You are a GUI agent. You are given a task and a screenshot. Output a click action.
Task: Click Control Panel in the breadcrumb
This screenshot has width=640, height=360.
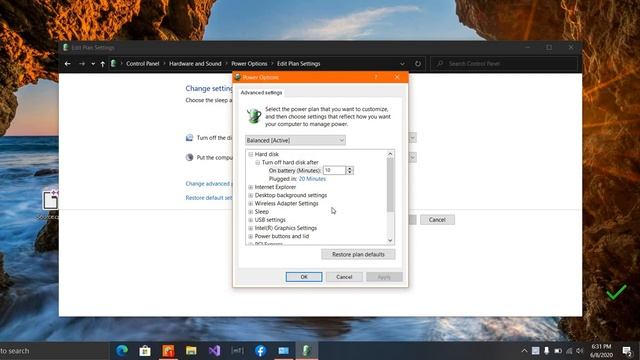142,64
